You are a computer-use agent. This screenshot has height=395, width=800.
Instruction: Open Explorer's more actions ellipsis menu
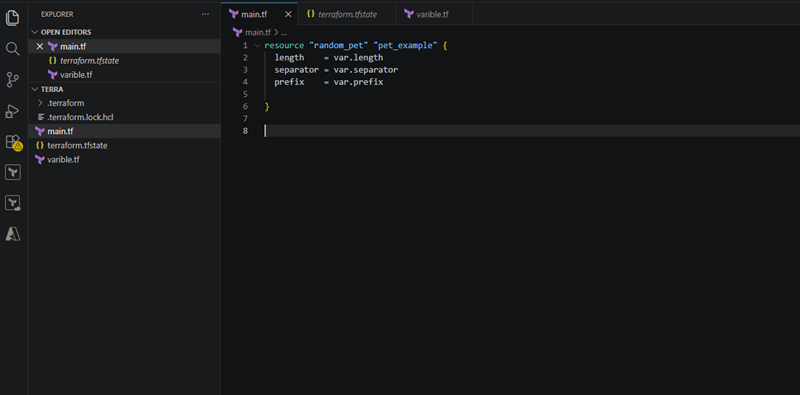(206, 14)
